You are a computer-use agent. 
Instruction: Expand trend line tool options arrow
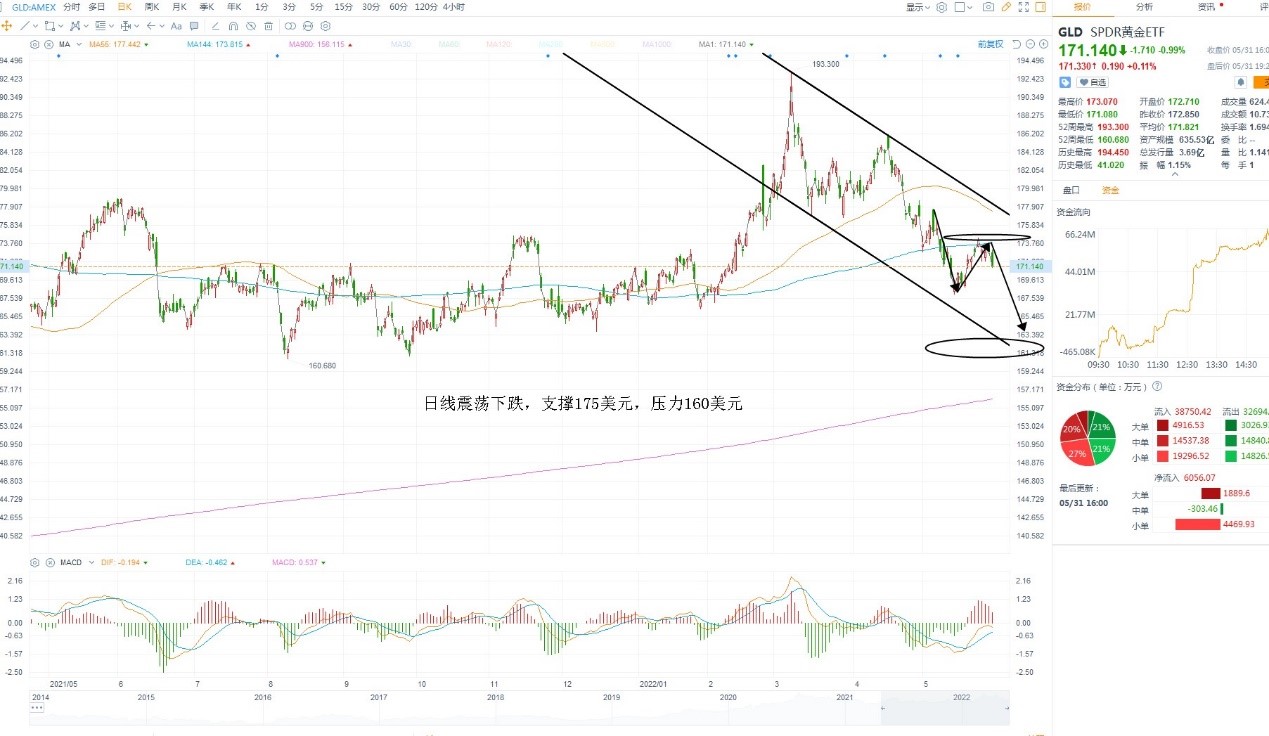36,26
